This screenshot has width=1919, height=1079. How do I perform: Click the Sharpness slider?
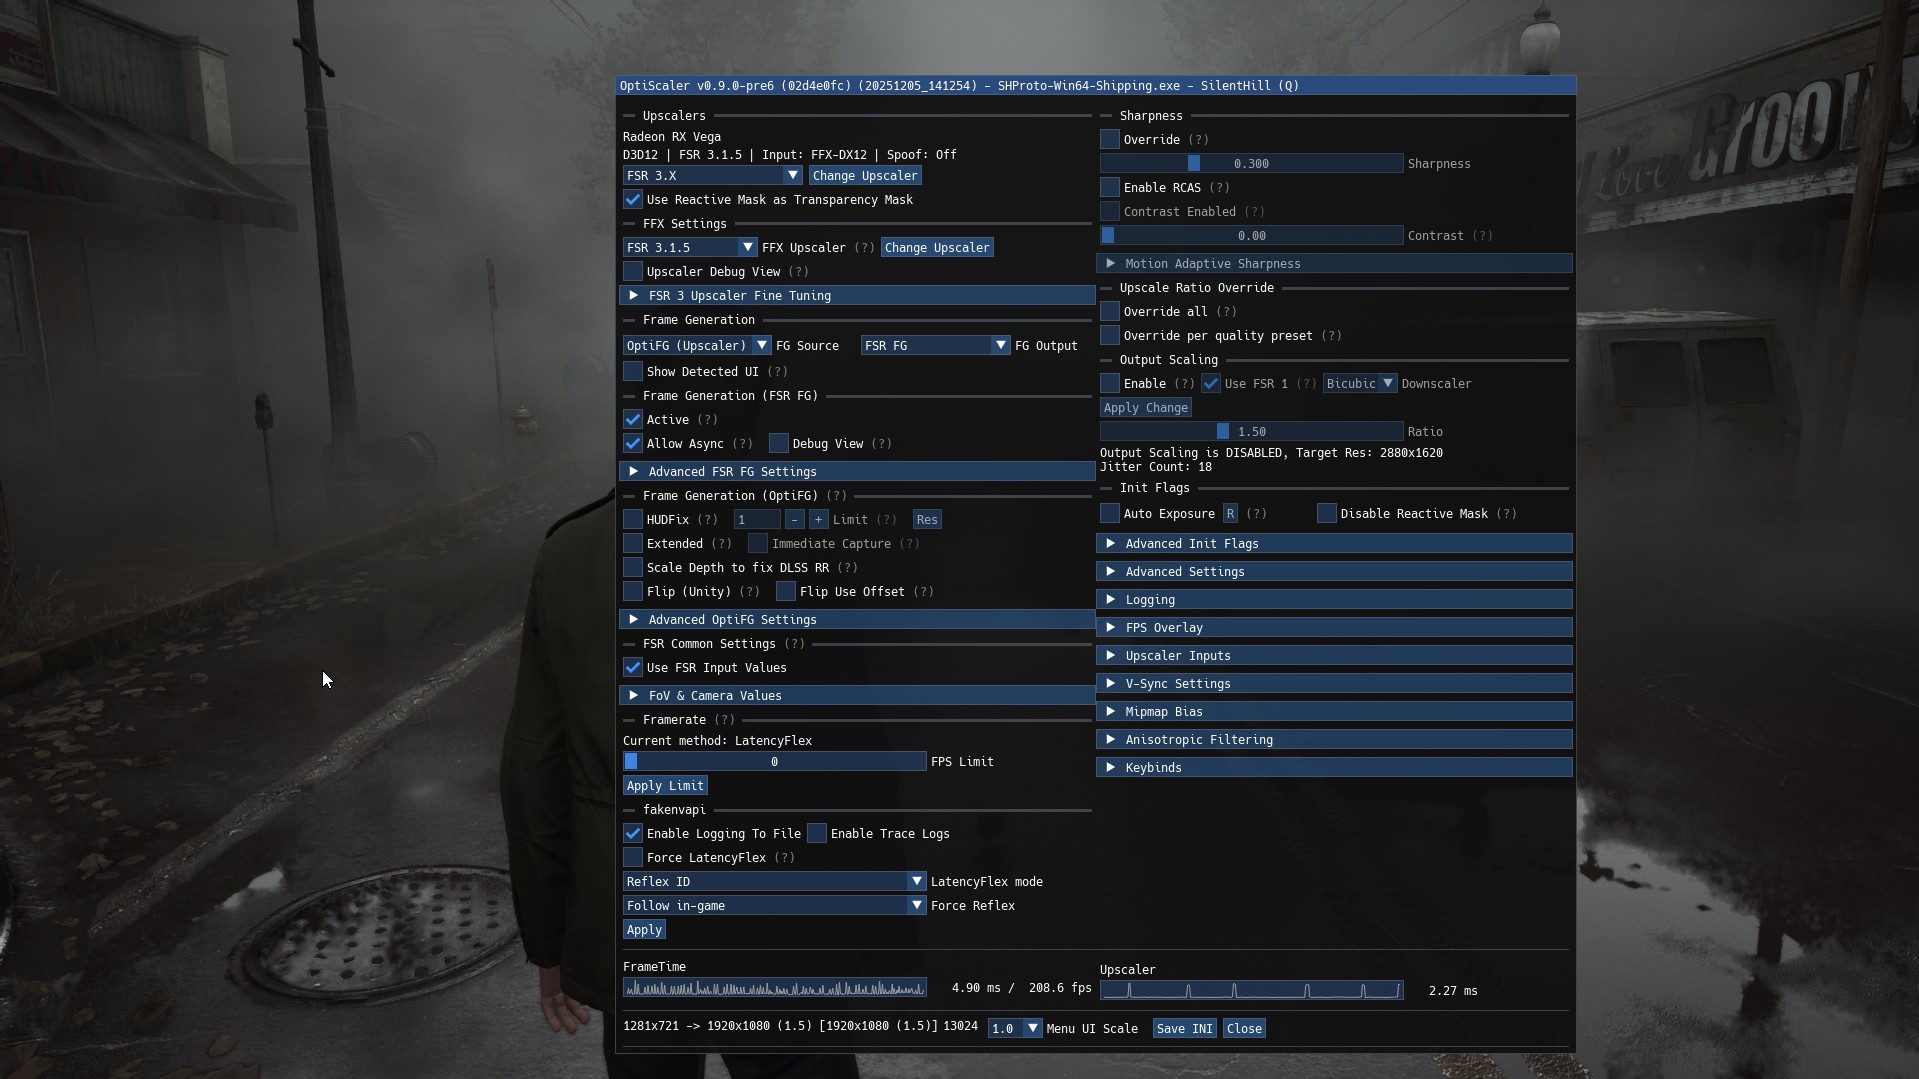click(1252, 164)
